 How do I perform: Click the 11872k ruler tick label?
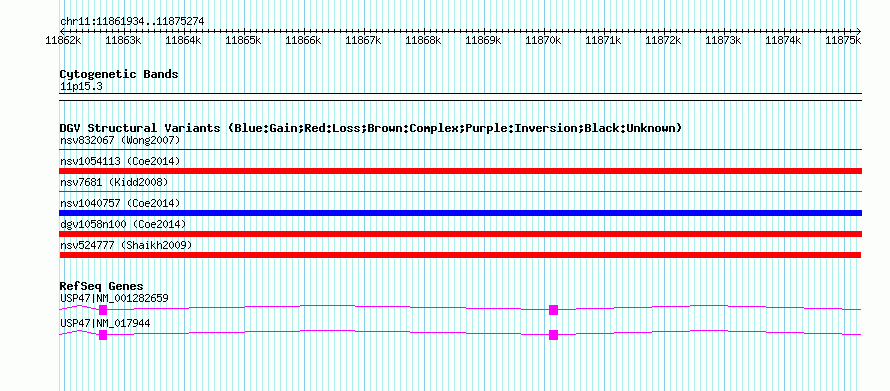click(x=663, y=40)
